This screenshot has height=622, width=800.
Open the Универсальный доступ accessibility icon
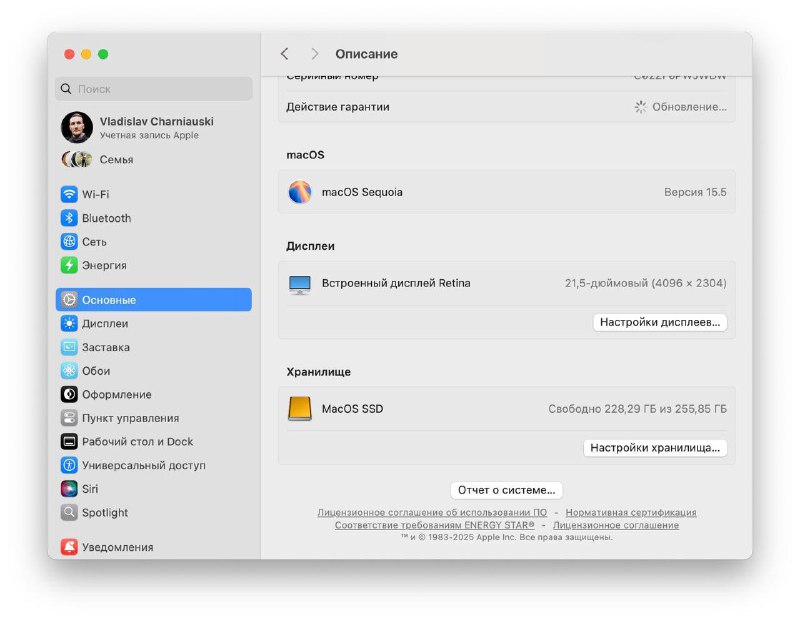point(69,465)
